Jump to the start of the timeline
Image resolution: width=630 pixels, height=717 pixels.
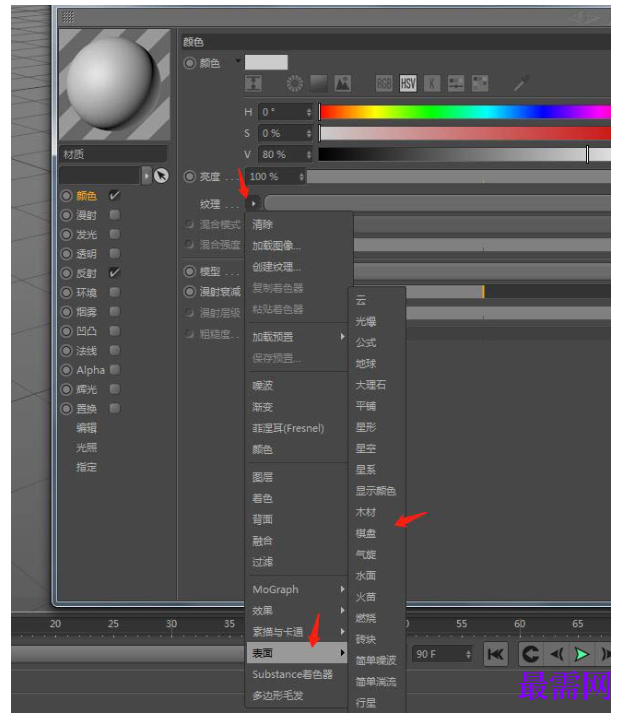pyautogui.click(x=496, y=654)
